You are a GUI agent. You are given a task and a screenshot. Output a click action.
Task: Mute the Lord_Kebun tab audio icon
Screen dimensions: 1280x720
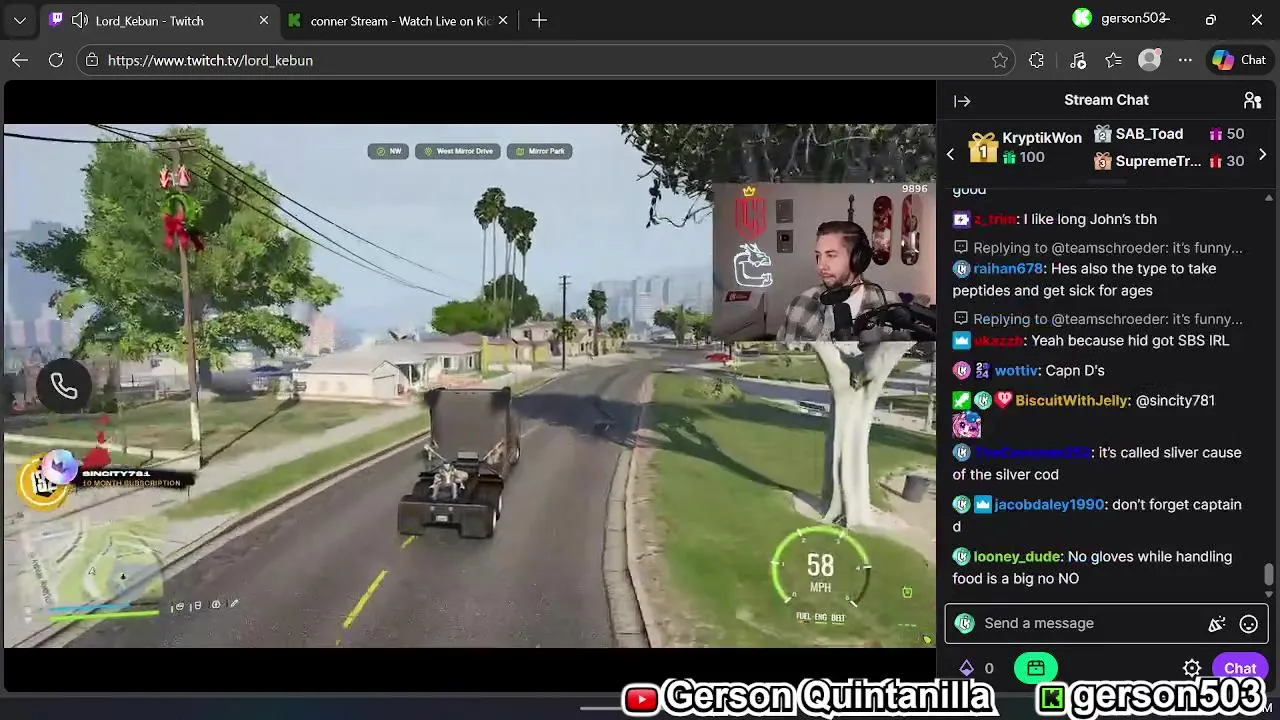pyautogui.click(x=79, y=20)
